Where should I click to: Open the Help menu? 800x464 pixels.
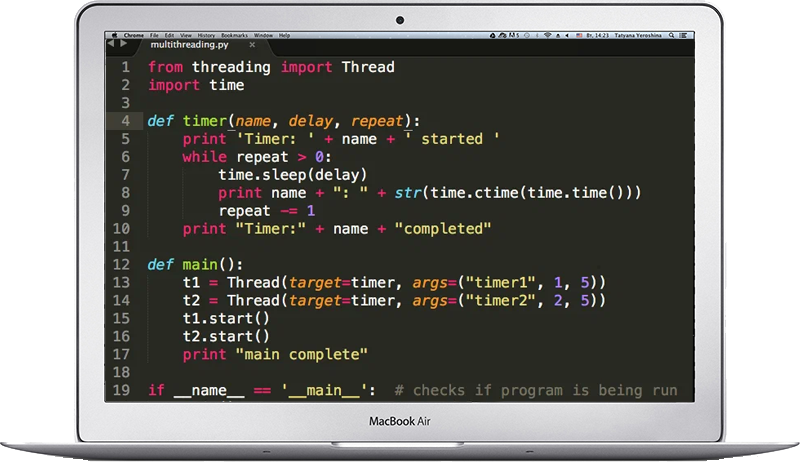(284, 35)
